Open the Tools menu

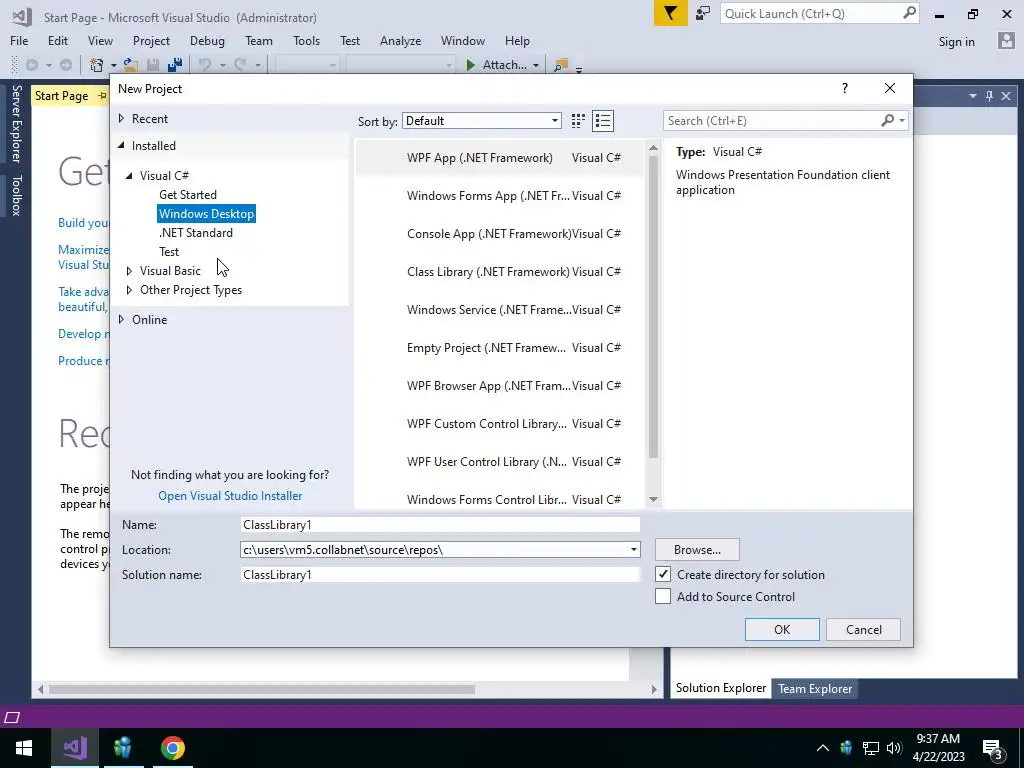coord(306,40)
